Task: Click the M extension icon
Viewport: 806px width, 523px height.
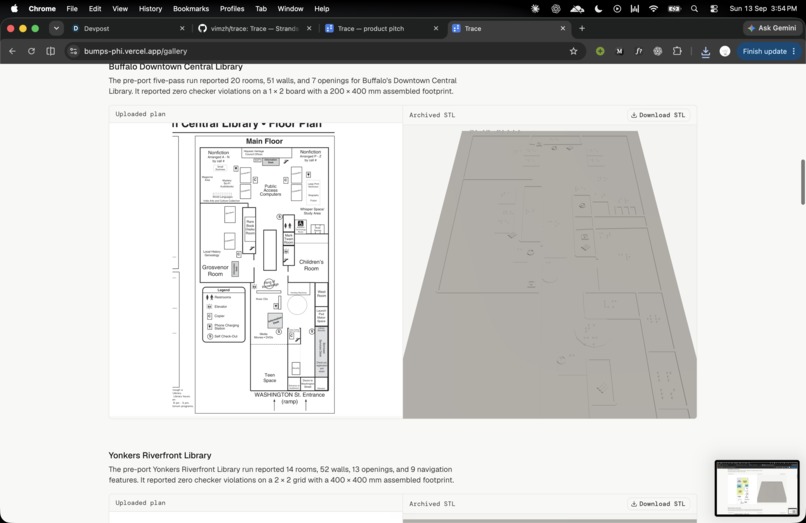Action: click(619, 51)
